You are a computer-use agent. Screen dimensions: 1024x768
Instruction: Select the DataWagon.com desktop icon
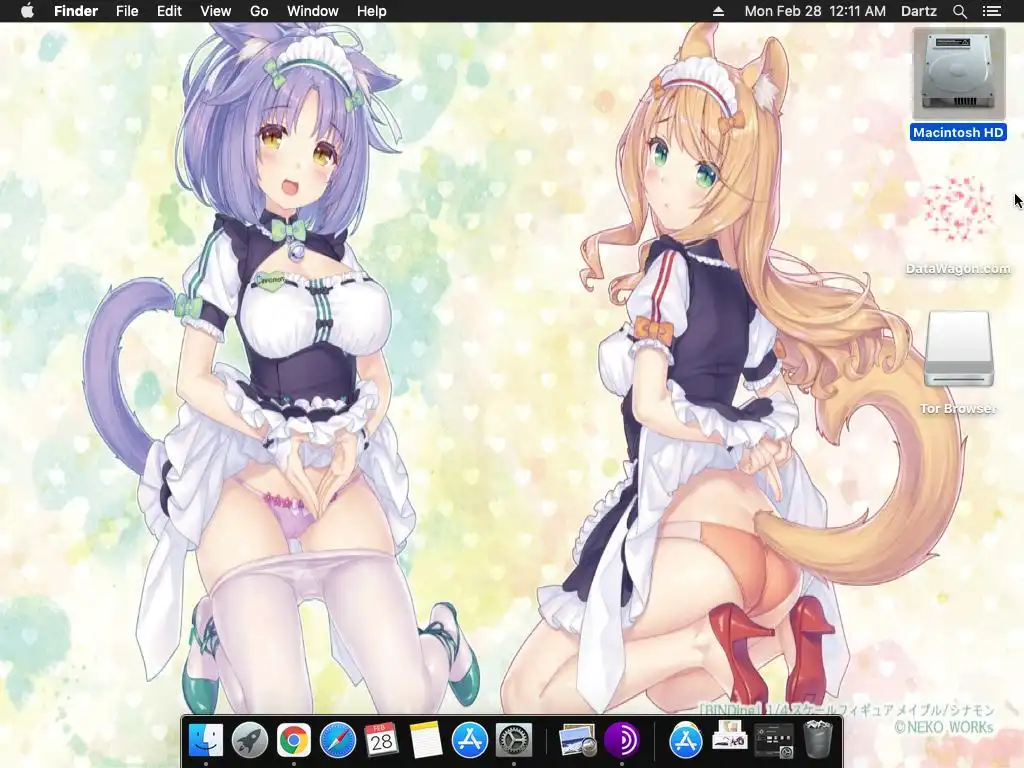point(958,209)
